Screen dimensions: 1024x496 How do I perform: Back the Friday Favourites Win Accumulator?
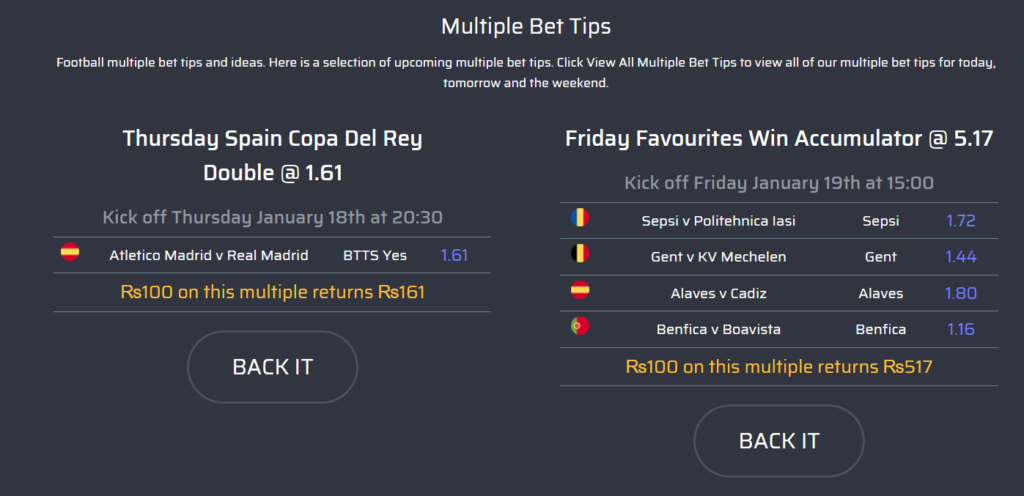778,441
